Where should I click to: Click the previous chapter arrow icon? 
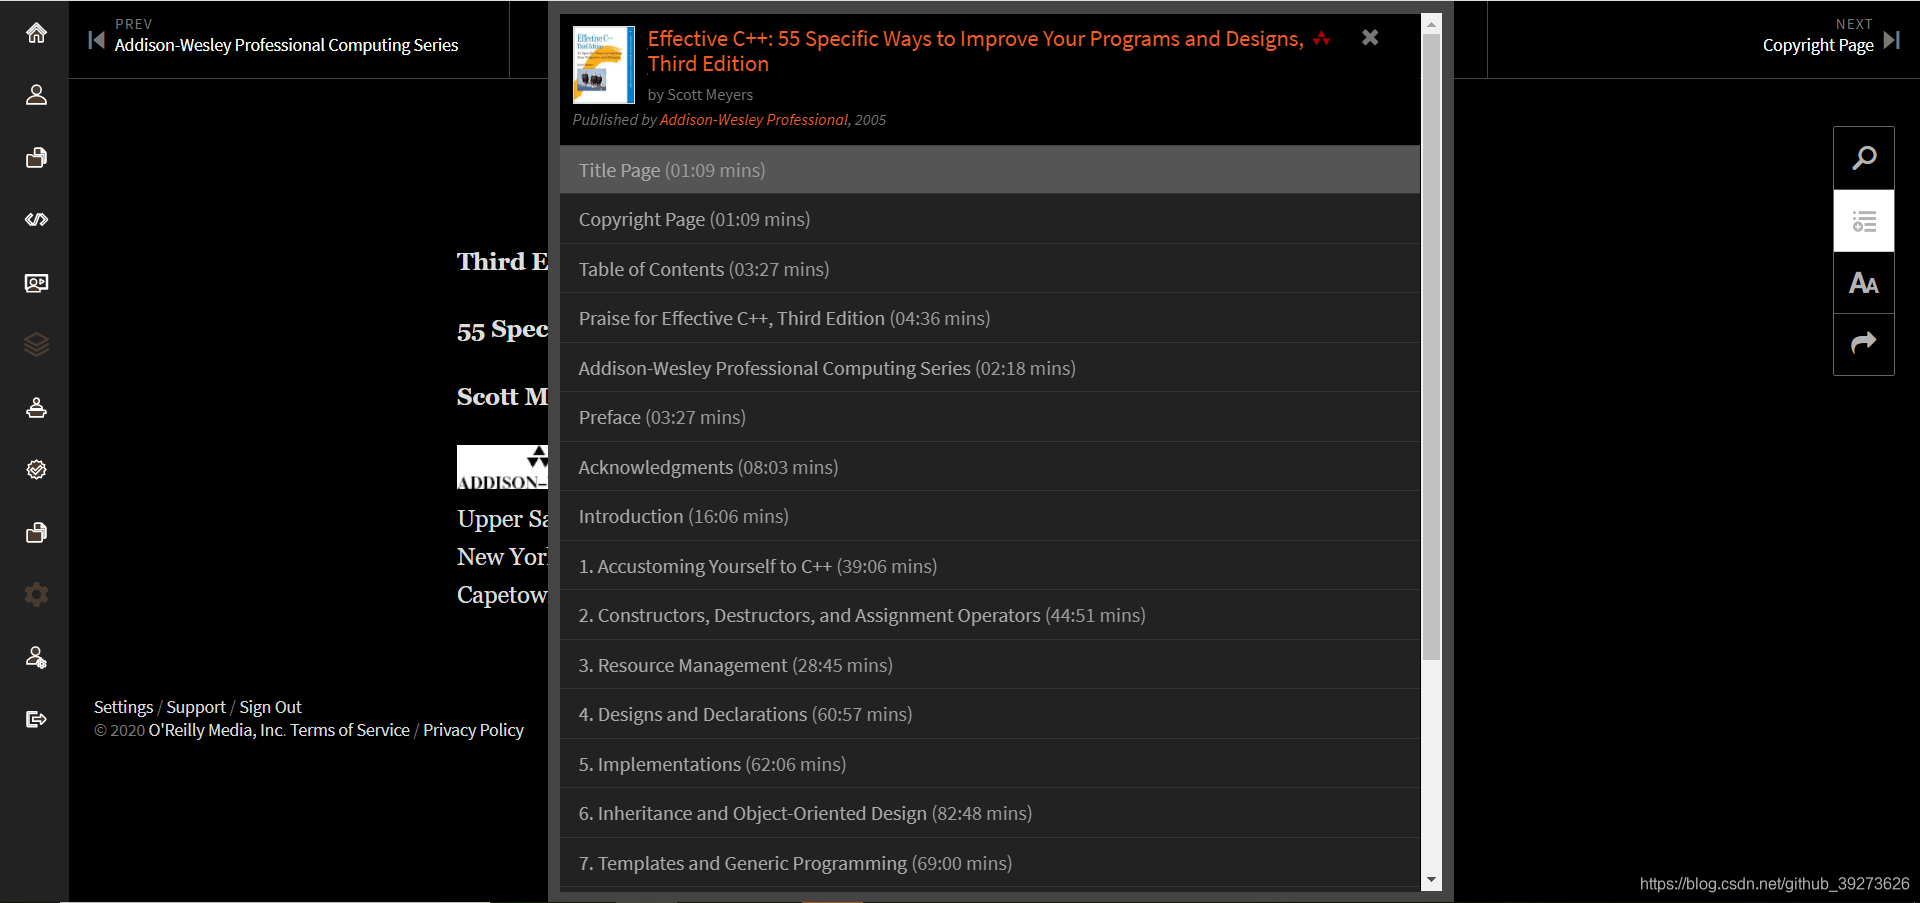[x=96, y=40]
